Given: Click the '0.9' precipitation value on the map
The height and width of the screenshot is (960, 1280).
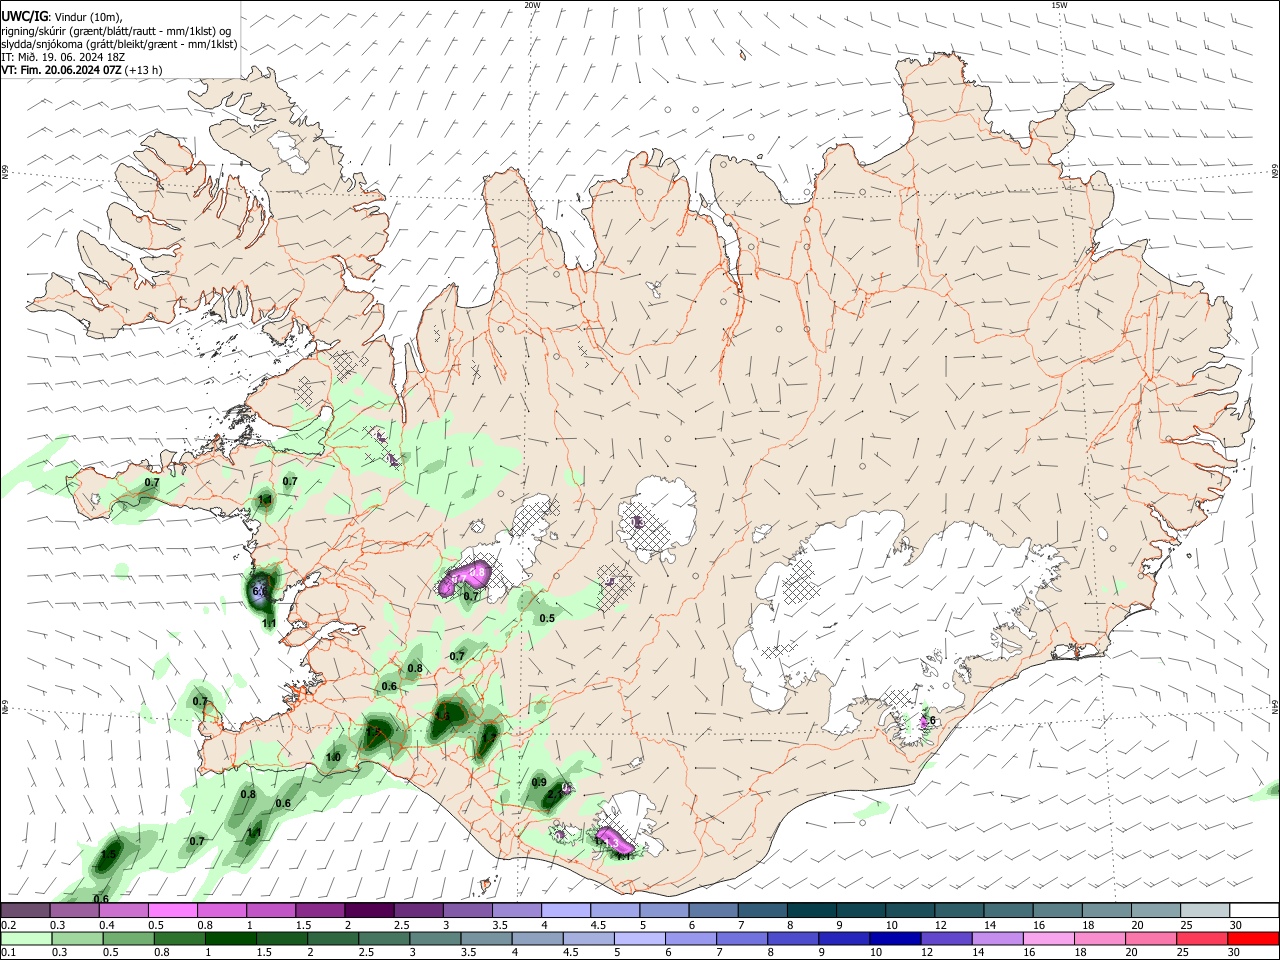Looking at the screenshot, I should (x=539, y=782).
